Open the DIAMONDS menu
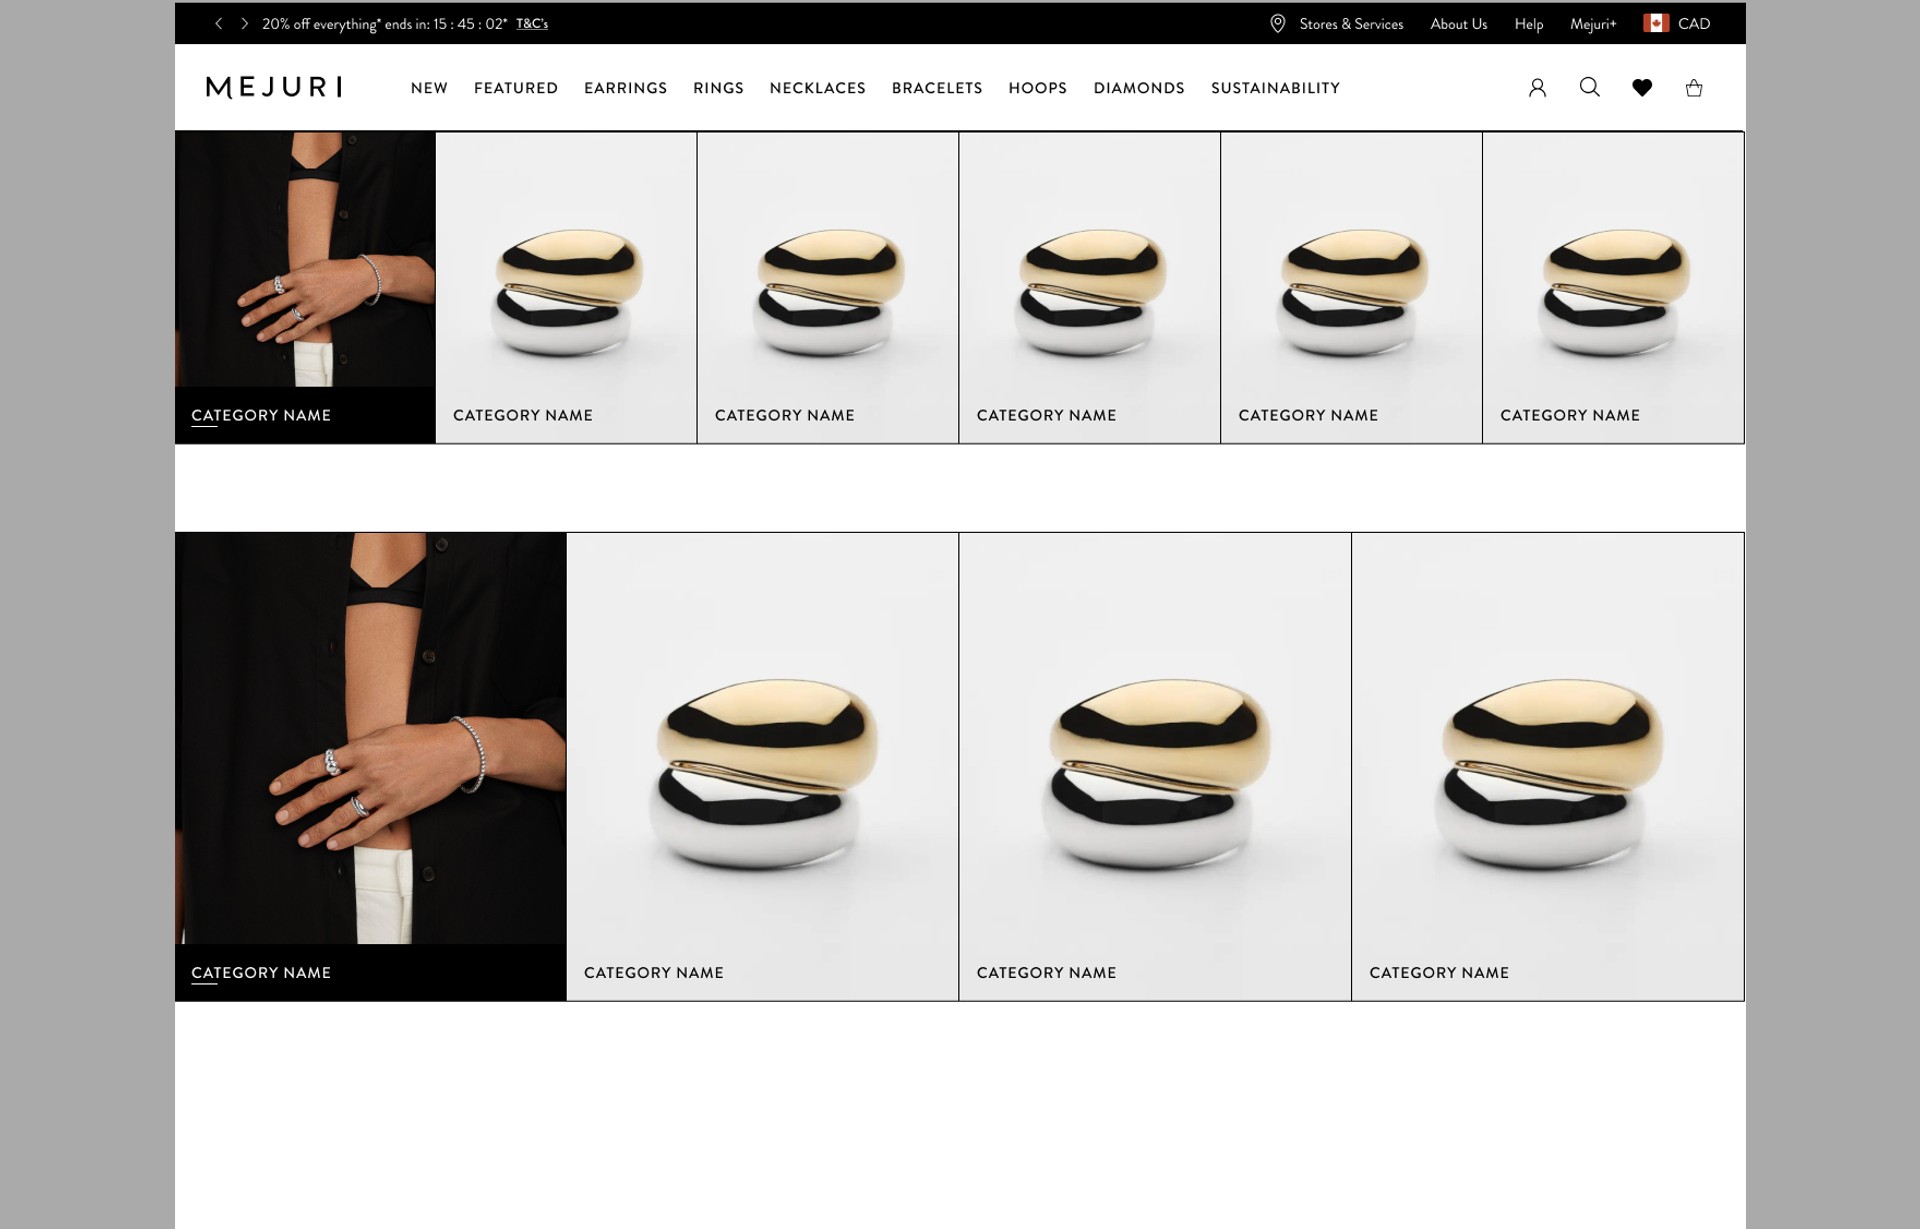 click(x=1139, y=88)
